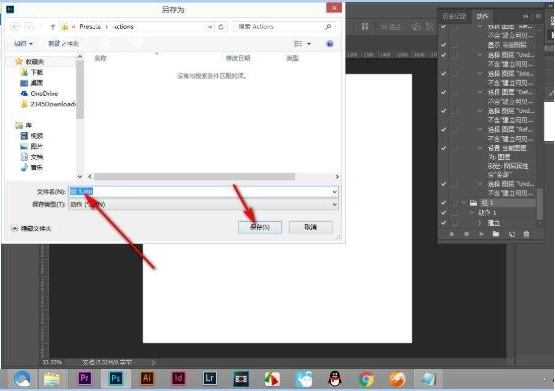This screenshot has height=391, width=555.
Task: Launch InDesign from the taskbar
Action: [x=178, y=379]
